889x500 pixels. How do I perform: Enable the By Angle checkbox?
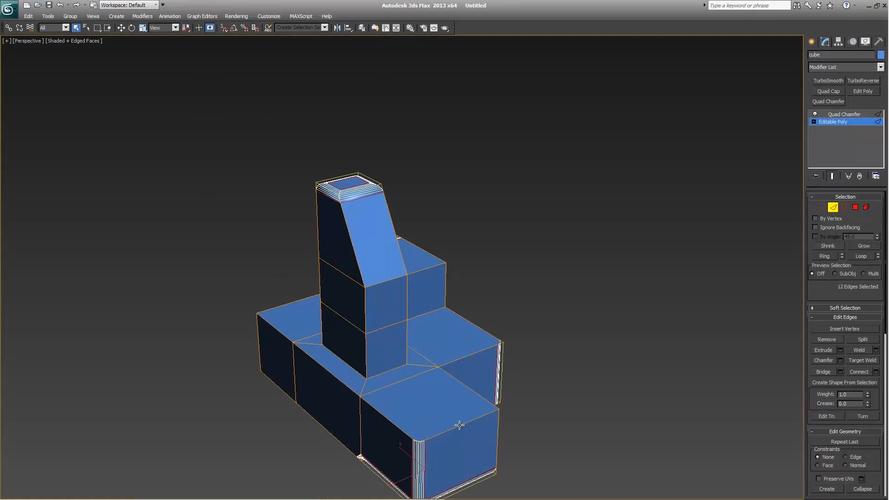click(815, 236)
